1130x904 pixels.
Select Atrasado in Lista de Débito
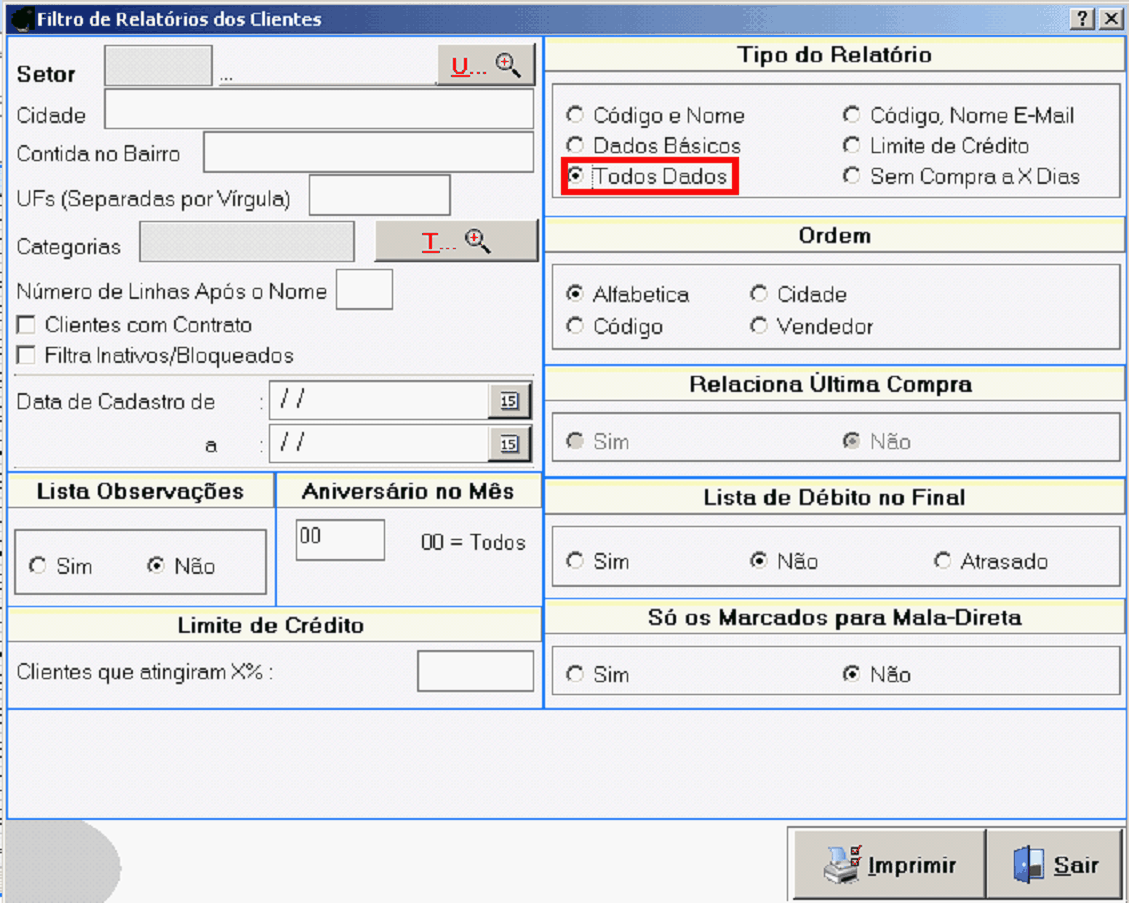942,561
